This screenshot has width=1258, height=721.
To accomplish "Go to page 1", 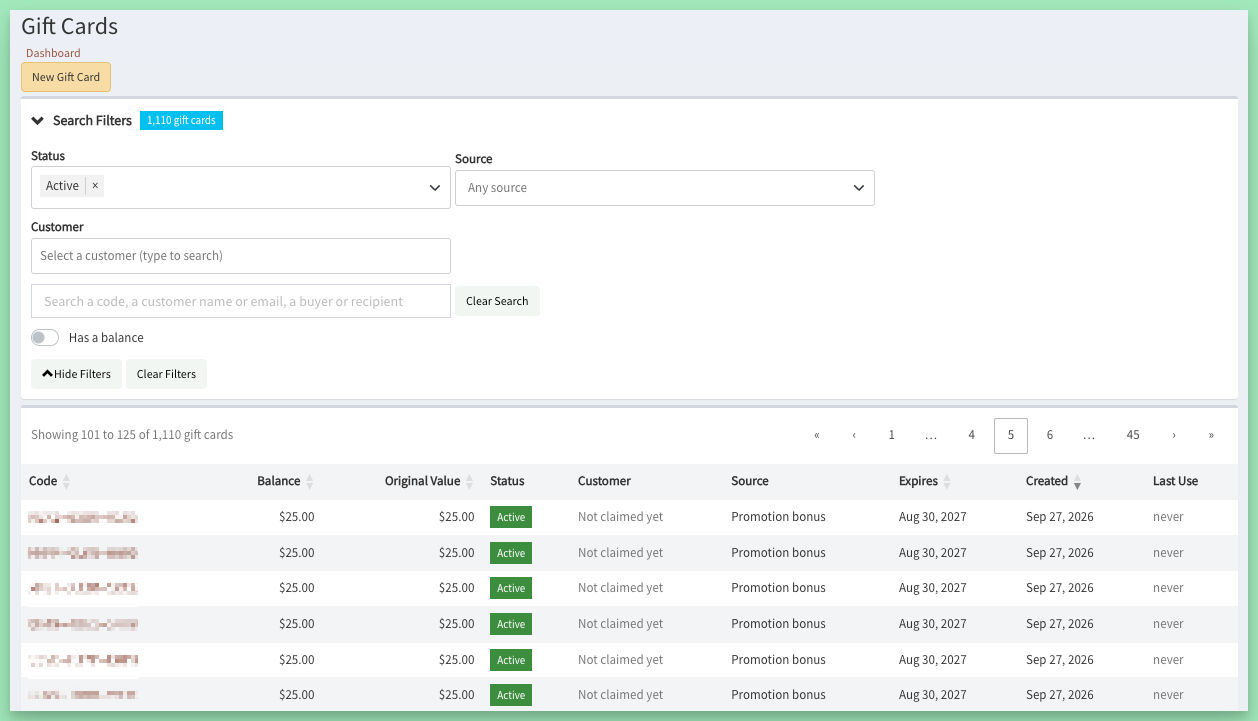I will [891, 436].
